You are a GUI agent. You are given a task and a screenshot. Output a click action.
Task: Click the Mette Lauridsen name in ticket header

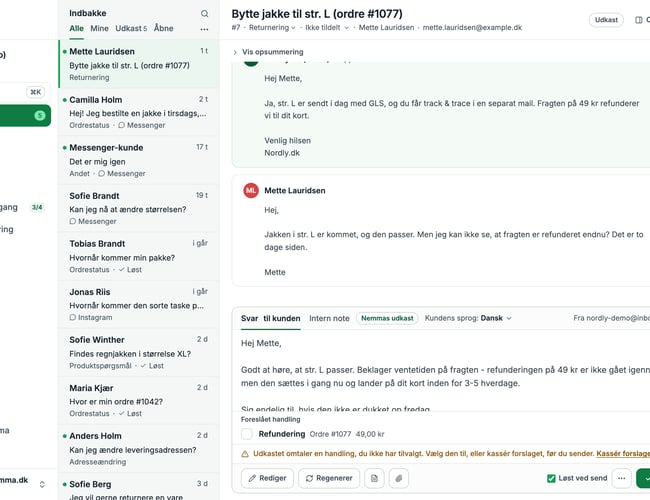tap(386, 28)
